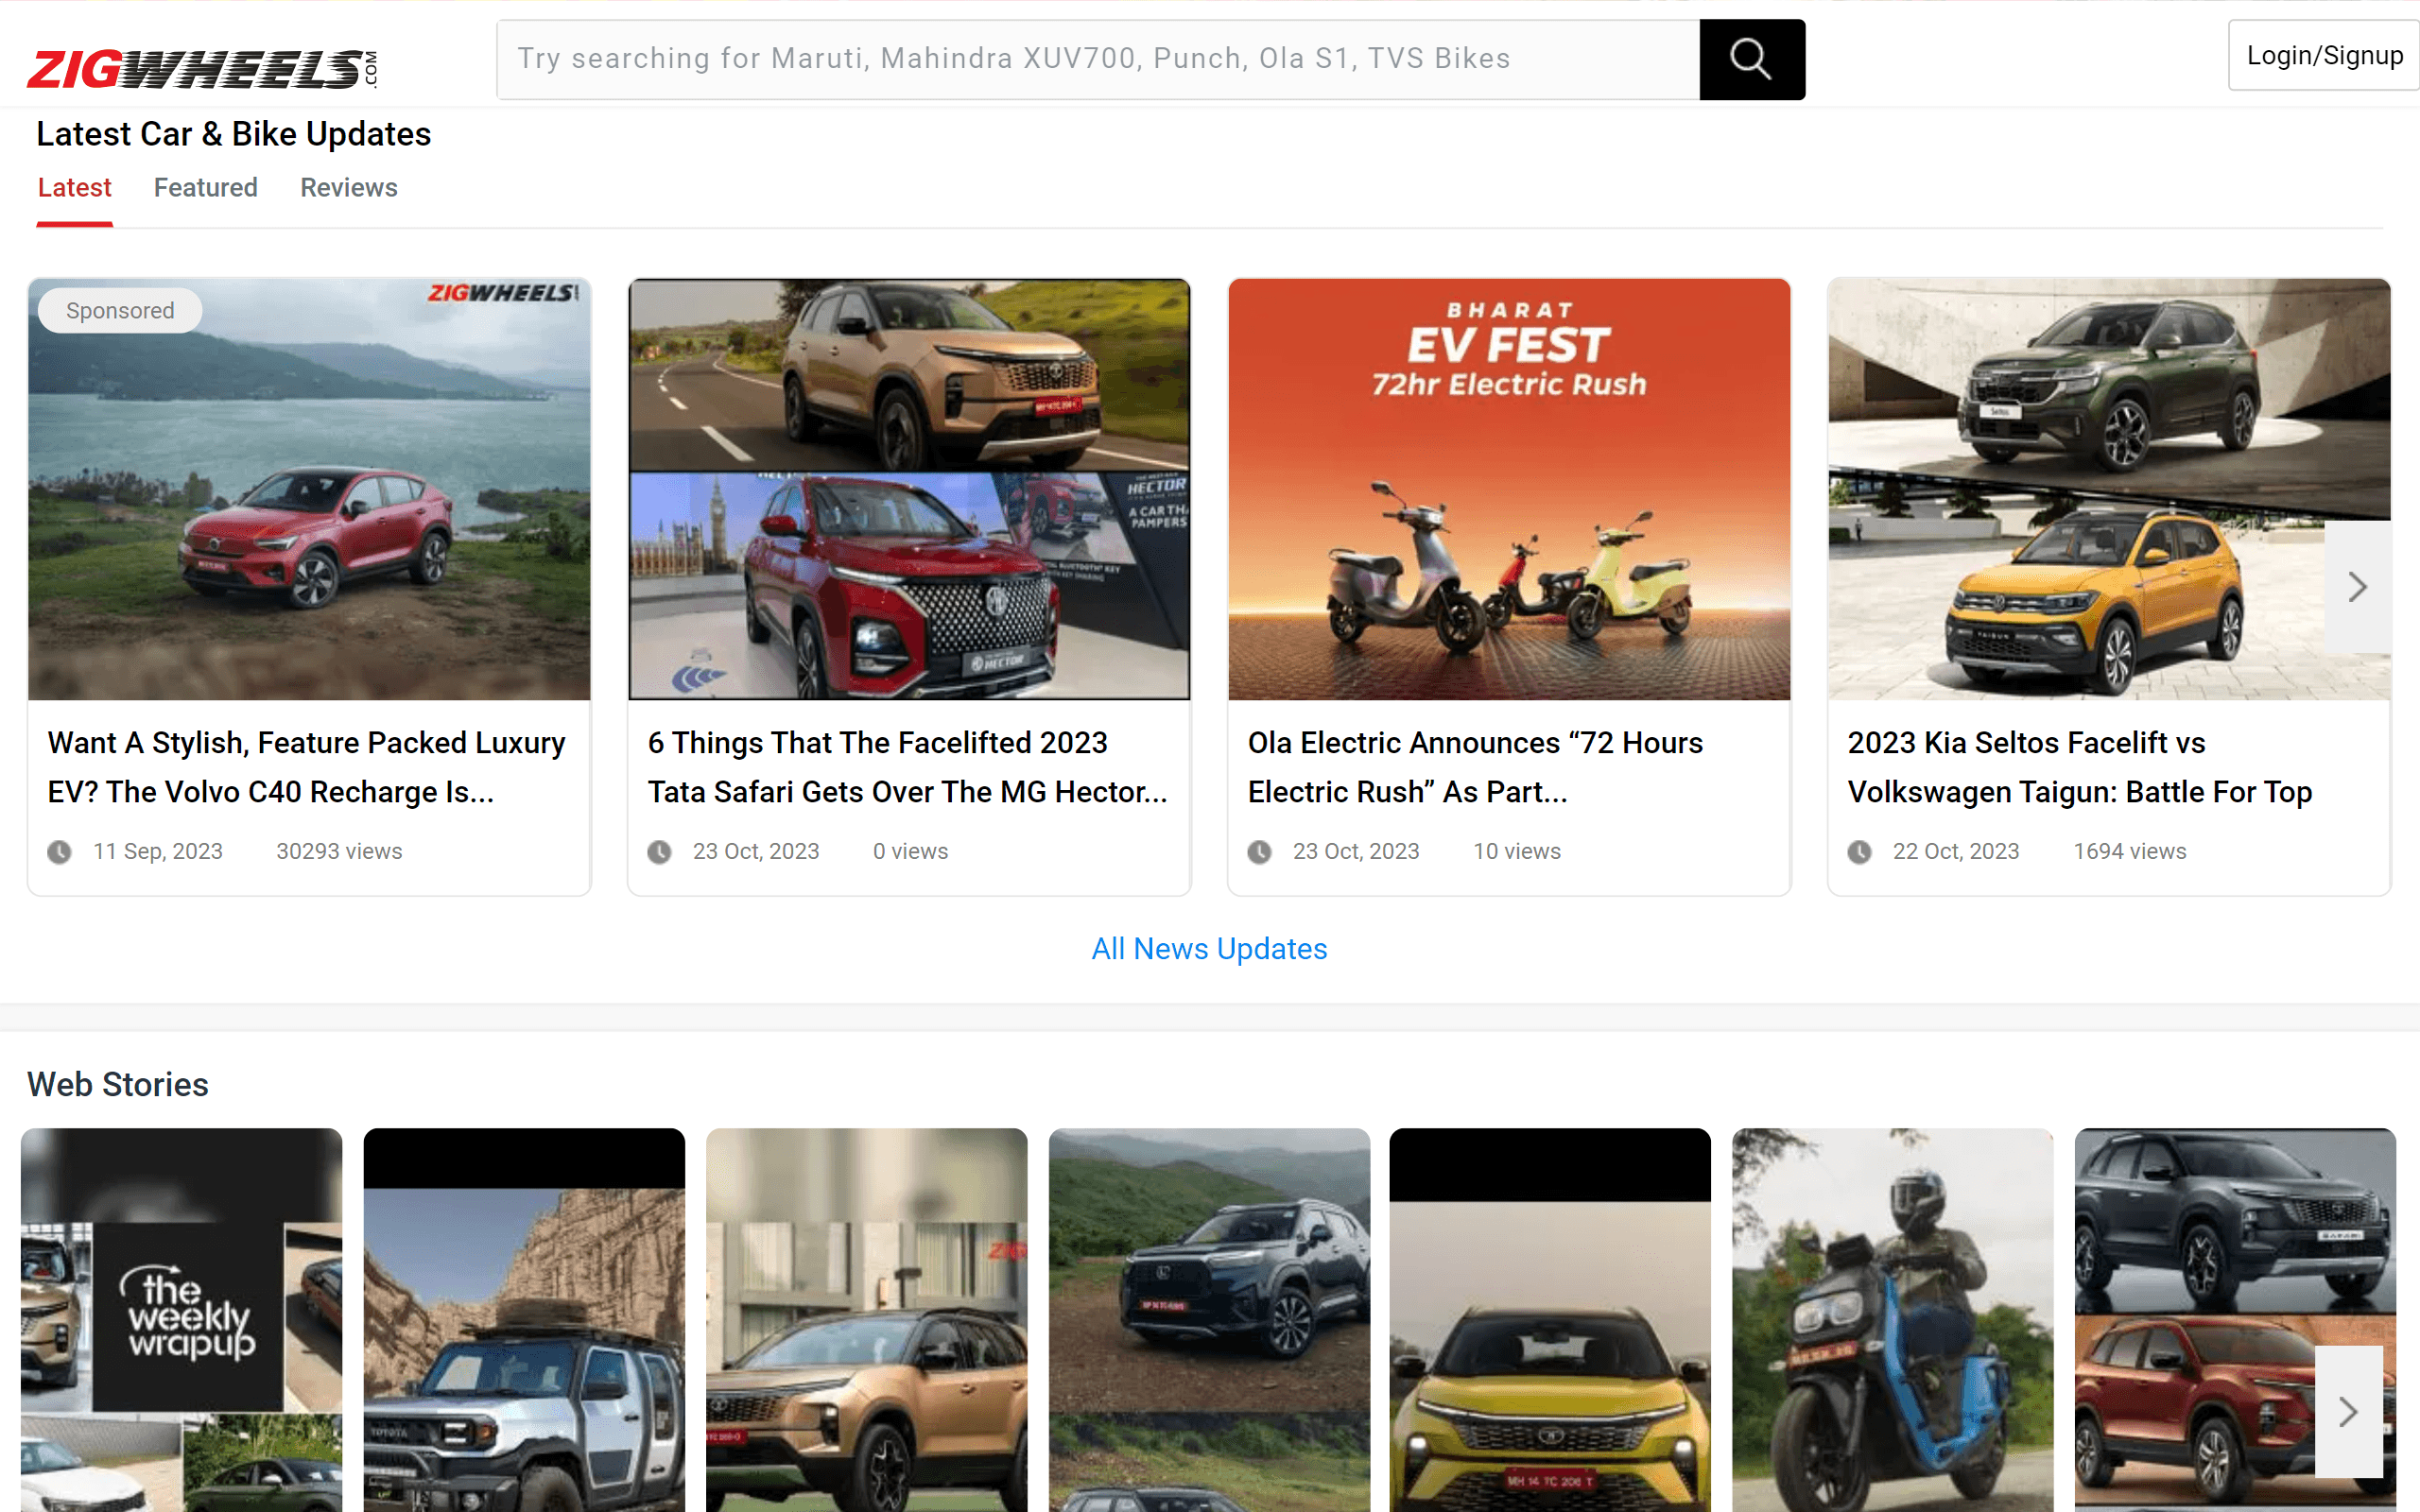Open the weekly wrapup web story
The height and width of the screenshot is (1512, 2420).
[x=181, y=1320]
